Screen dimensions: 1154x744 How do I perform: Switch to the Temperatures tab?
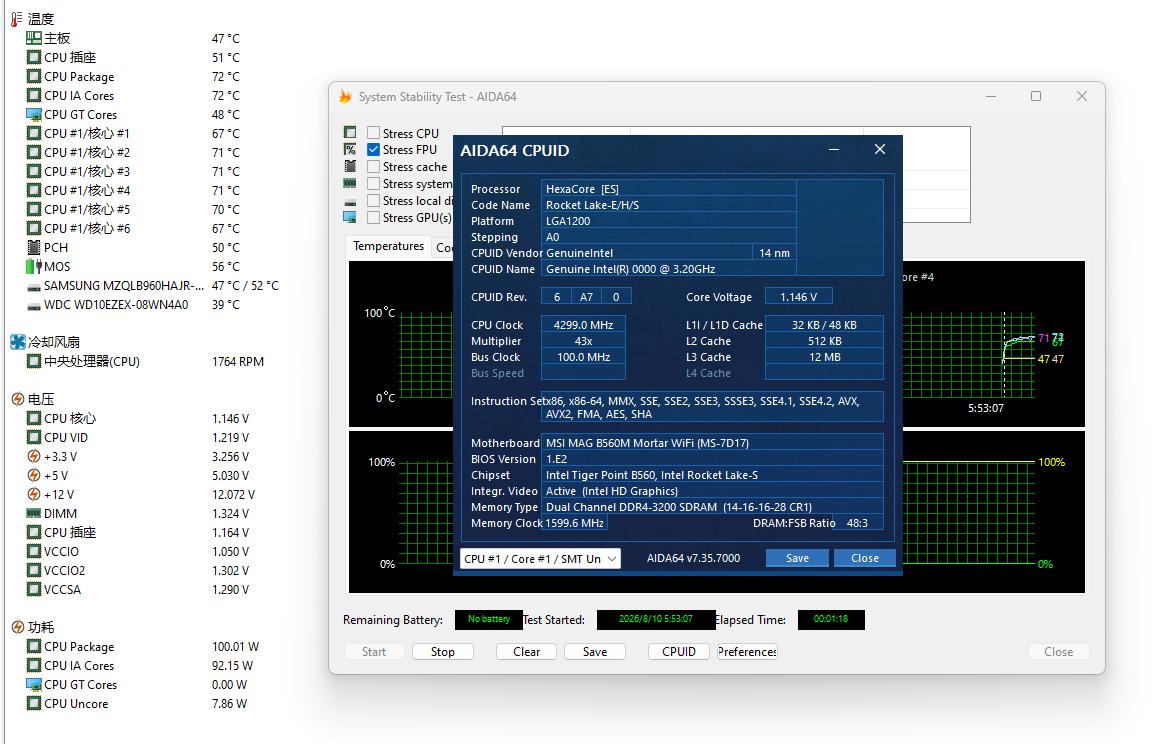coord(389,247)
